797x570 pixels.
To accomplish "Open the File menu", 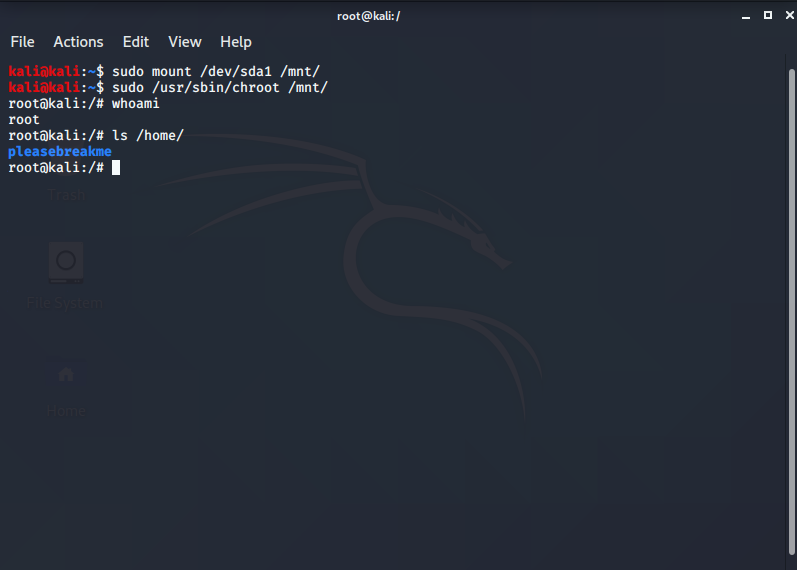I will 22,42.
